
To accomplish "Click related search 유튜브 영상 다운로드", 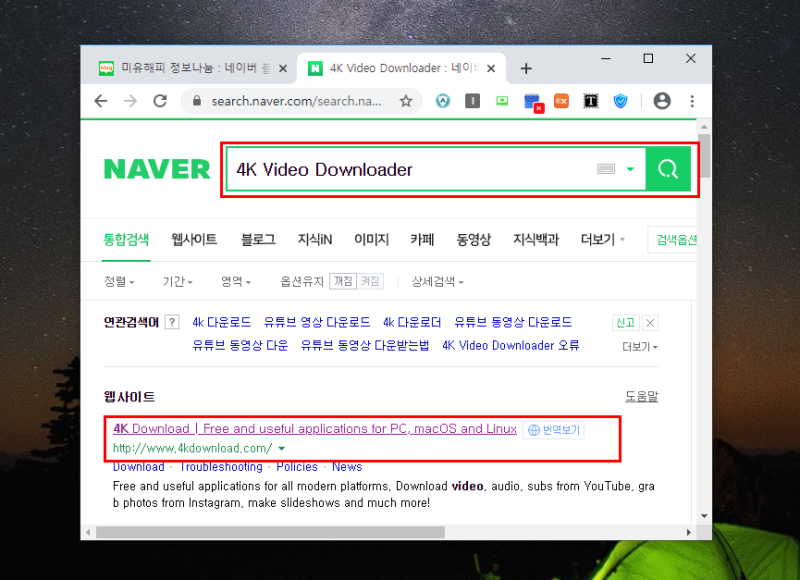I will tap(317, 322).
